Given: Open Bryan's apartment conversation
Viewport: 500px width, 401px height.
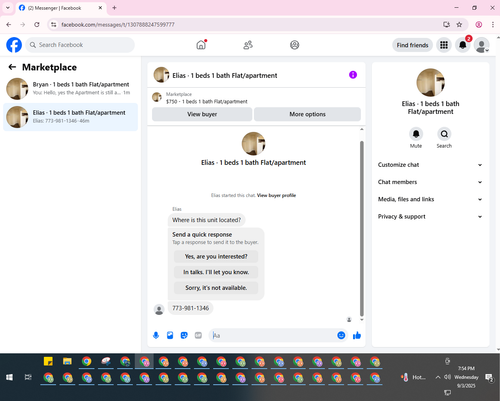Looking at the screenshot, I should click(70, 89).
